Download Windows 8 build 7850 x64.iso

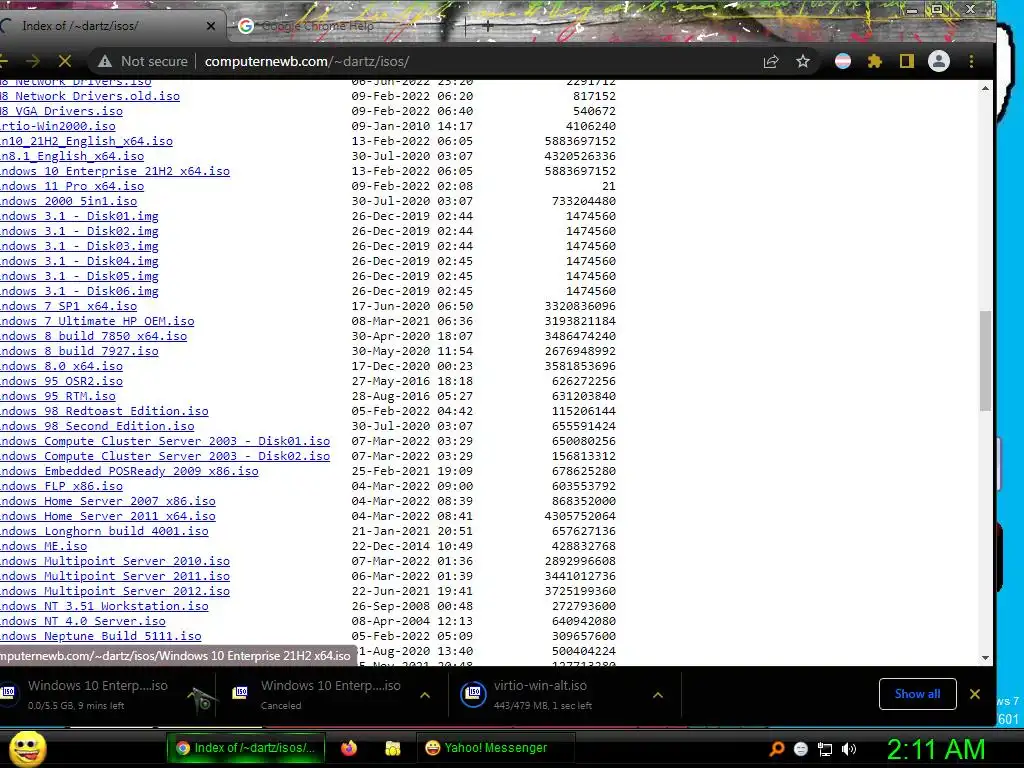(x=93, y=336)
